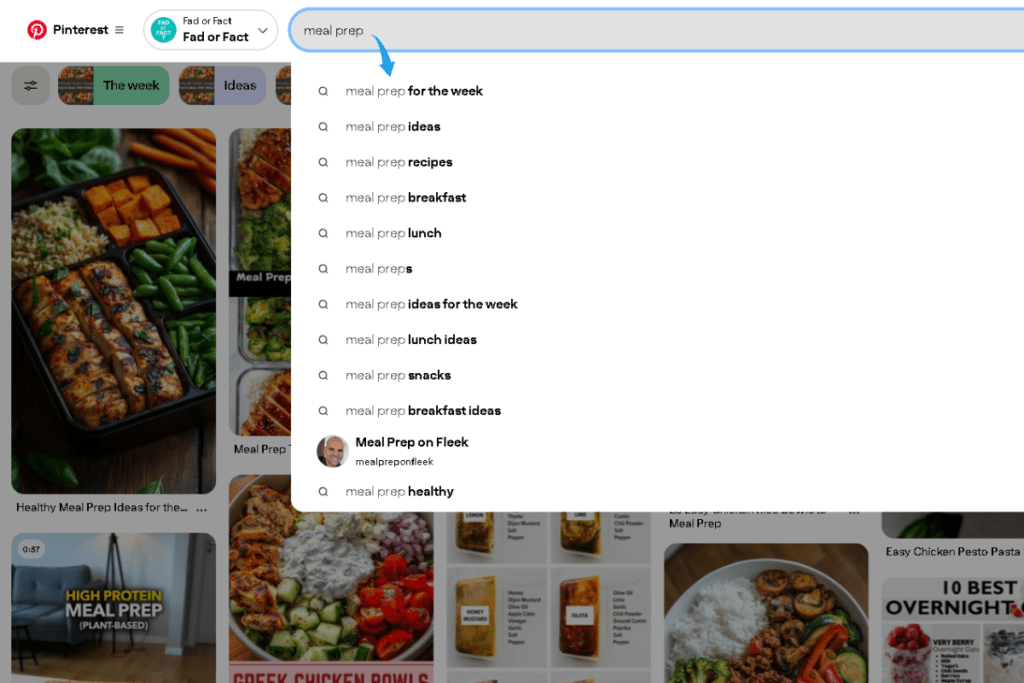The image size is (1024, 683).
Task: Click the magnifying glass beside 'meal prep ideas'
Action: [323, 126]
